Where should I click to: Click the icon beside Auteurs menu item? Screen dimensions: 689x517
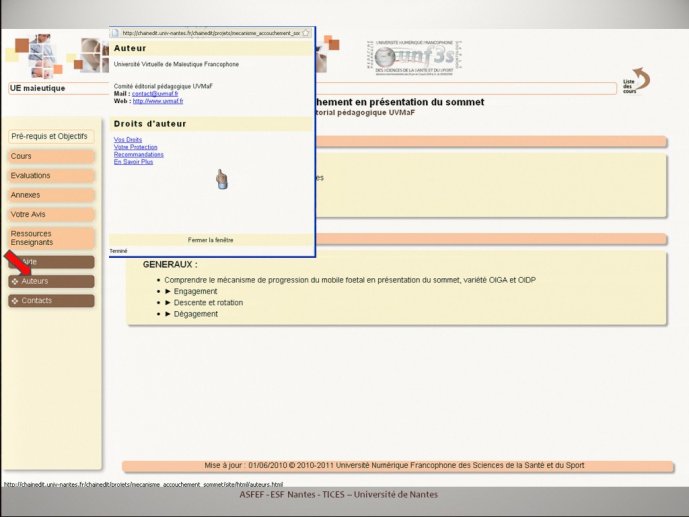[15, 281]
